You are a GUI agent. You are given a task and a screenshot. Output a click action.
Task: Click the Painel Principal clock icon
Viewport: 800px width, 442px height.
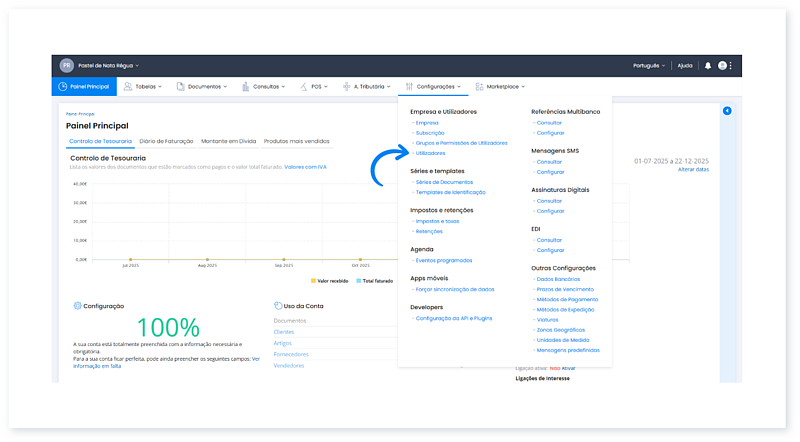pyautogui.click(x=62, y=87)
